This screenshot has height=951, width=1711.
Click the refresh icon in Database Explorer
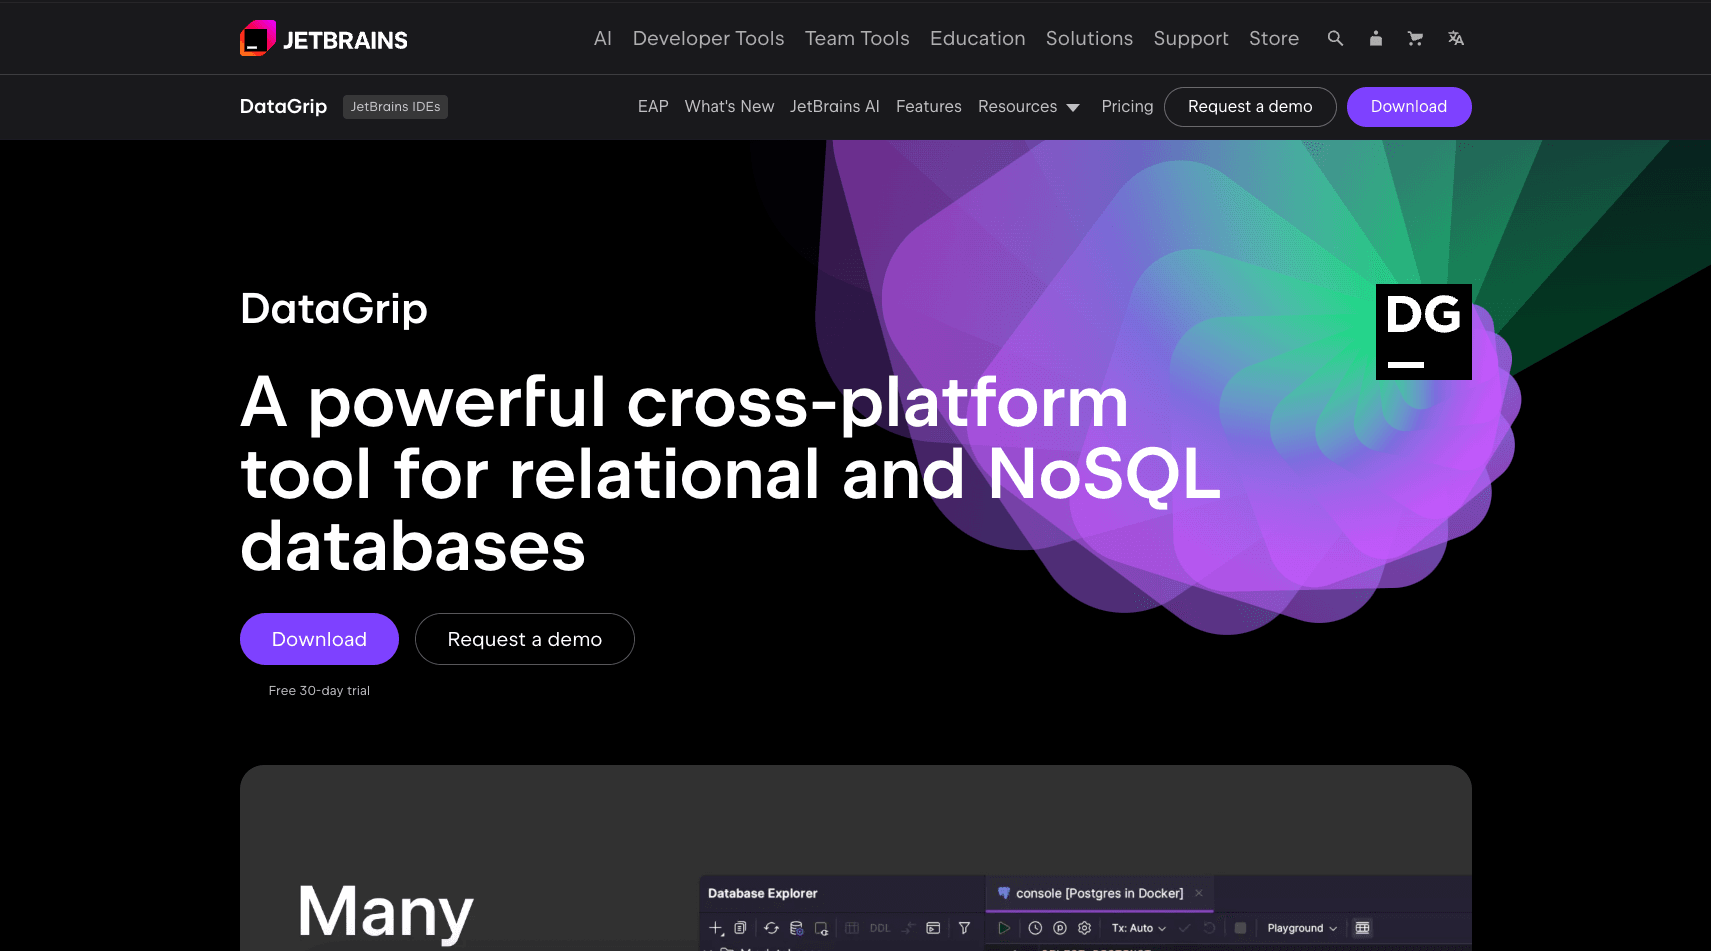(771, 928)
